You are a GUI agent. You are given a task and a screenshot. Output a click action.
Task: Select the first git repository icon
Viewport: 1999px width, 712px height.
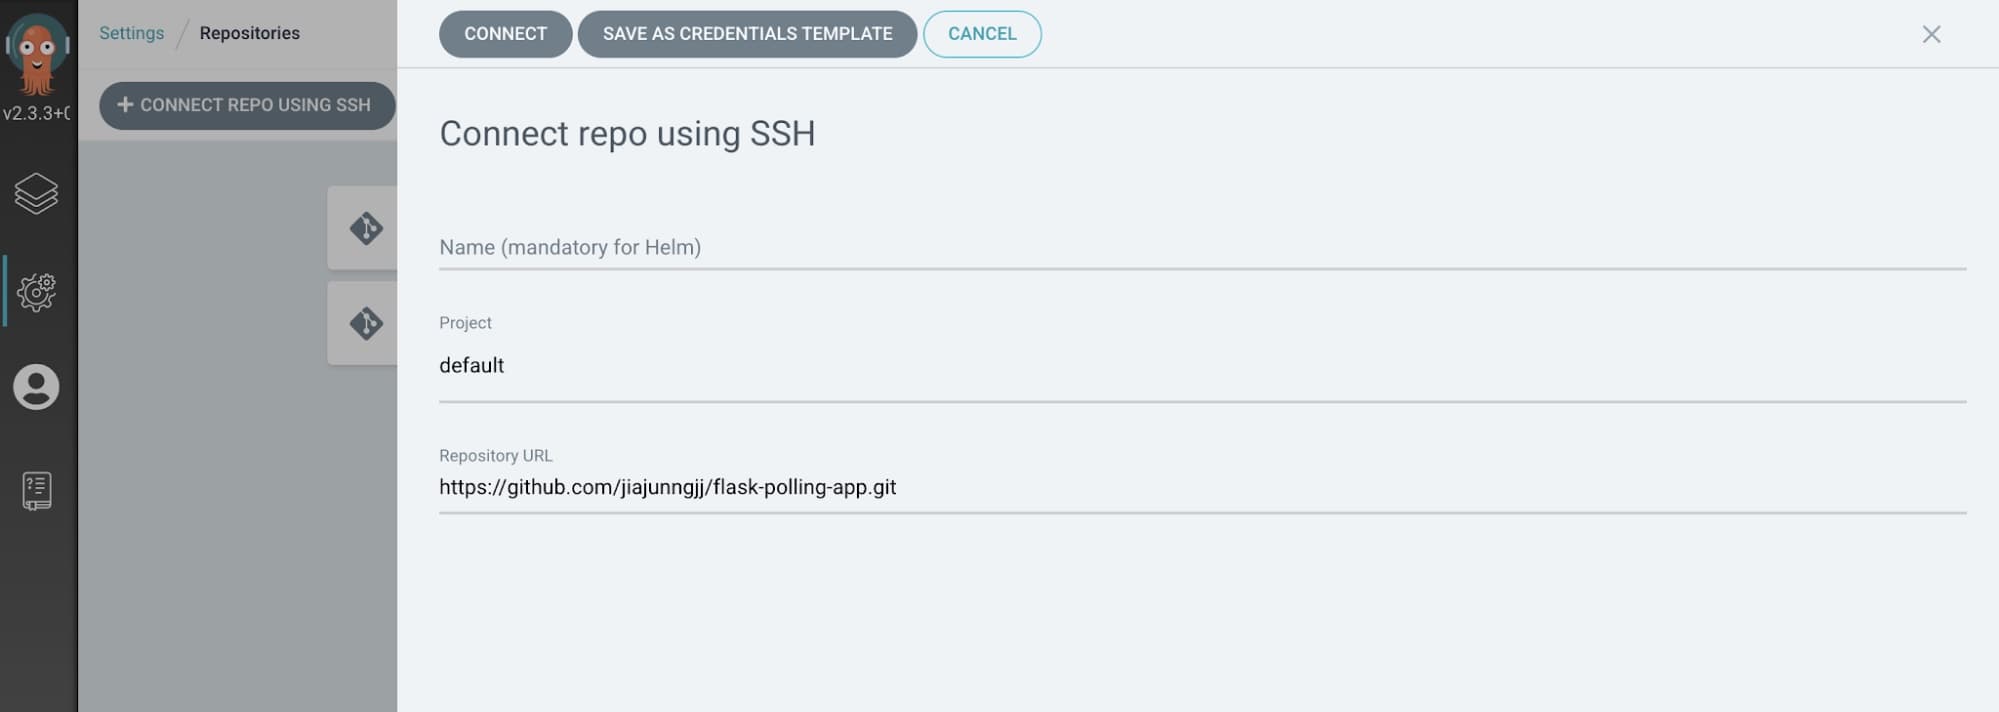pyautogui.click(x=366, y=228)
